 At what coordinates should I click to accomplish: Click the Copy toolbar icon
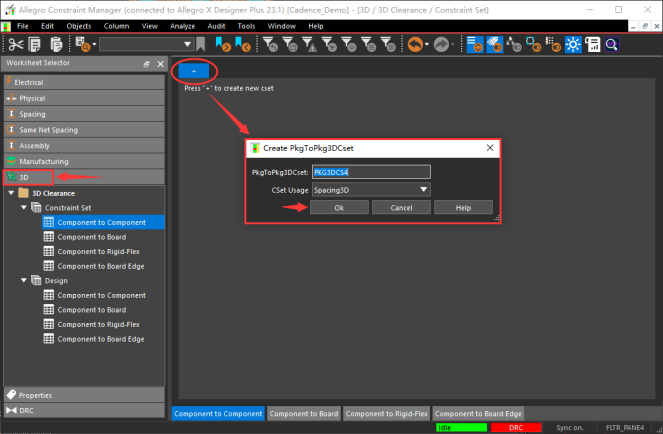[x=35, y=44]
